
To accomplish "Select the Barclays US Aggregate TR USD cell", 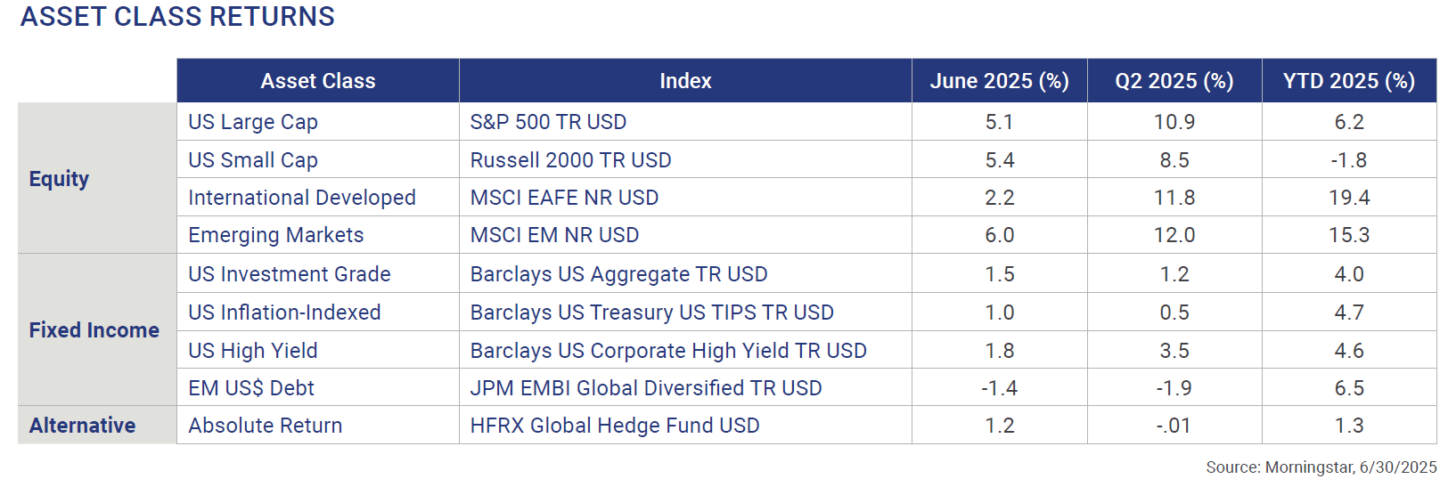I will point(618,274).
